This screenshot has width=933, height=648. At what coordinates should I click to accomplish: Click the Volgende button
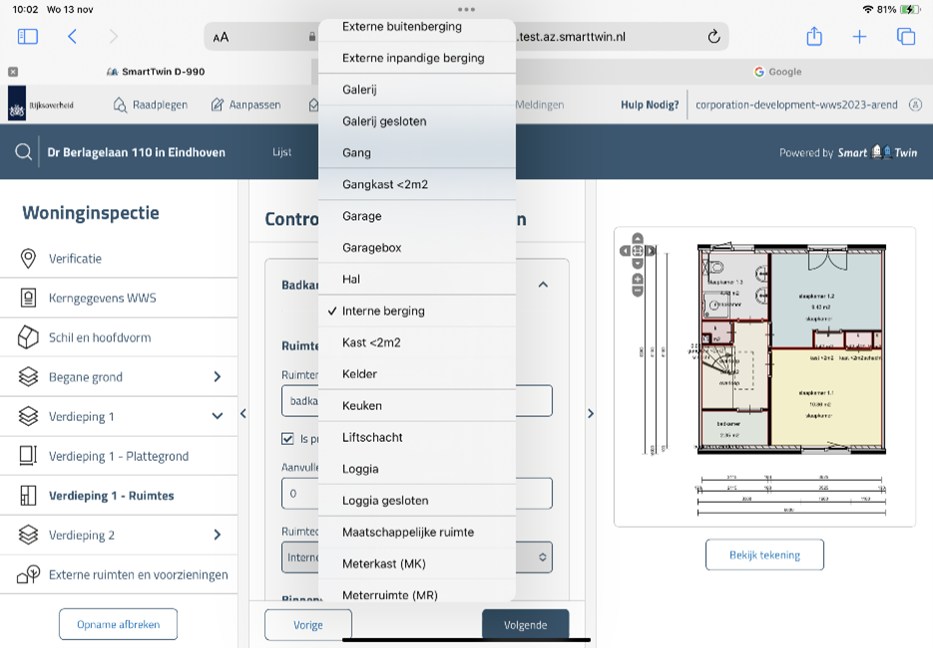coord(525,625)
